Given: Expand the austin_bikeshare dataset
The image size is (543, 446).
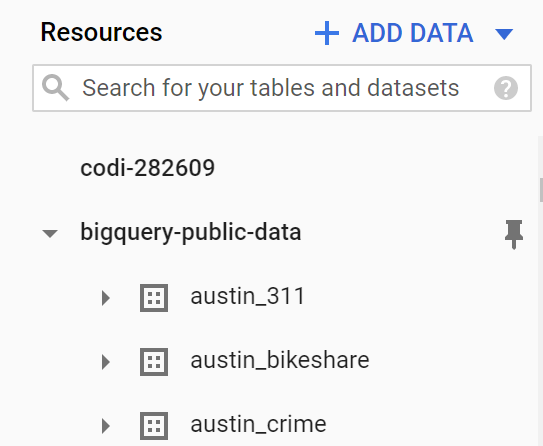Looking at the screenshot, I should click(106, 362).
